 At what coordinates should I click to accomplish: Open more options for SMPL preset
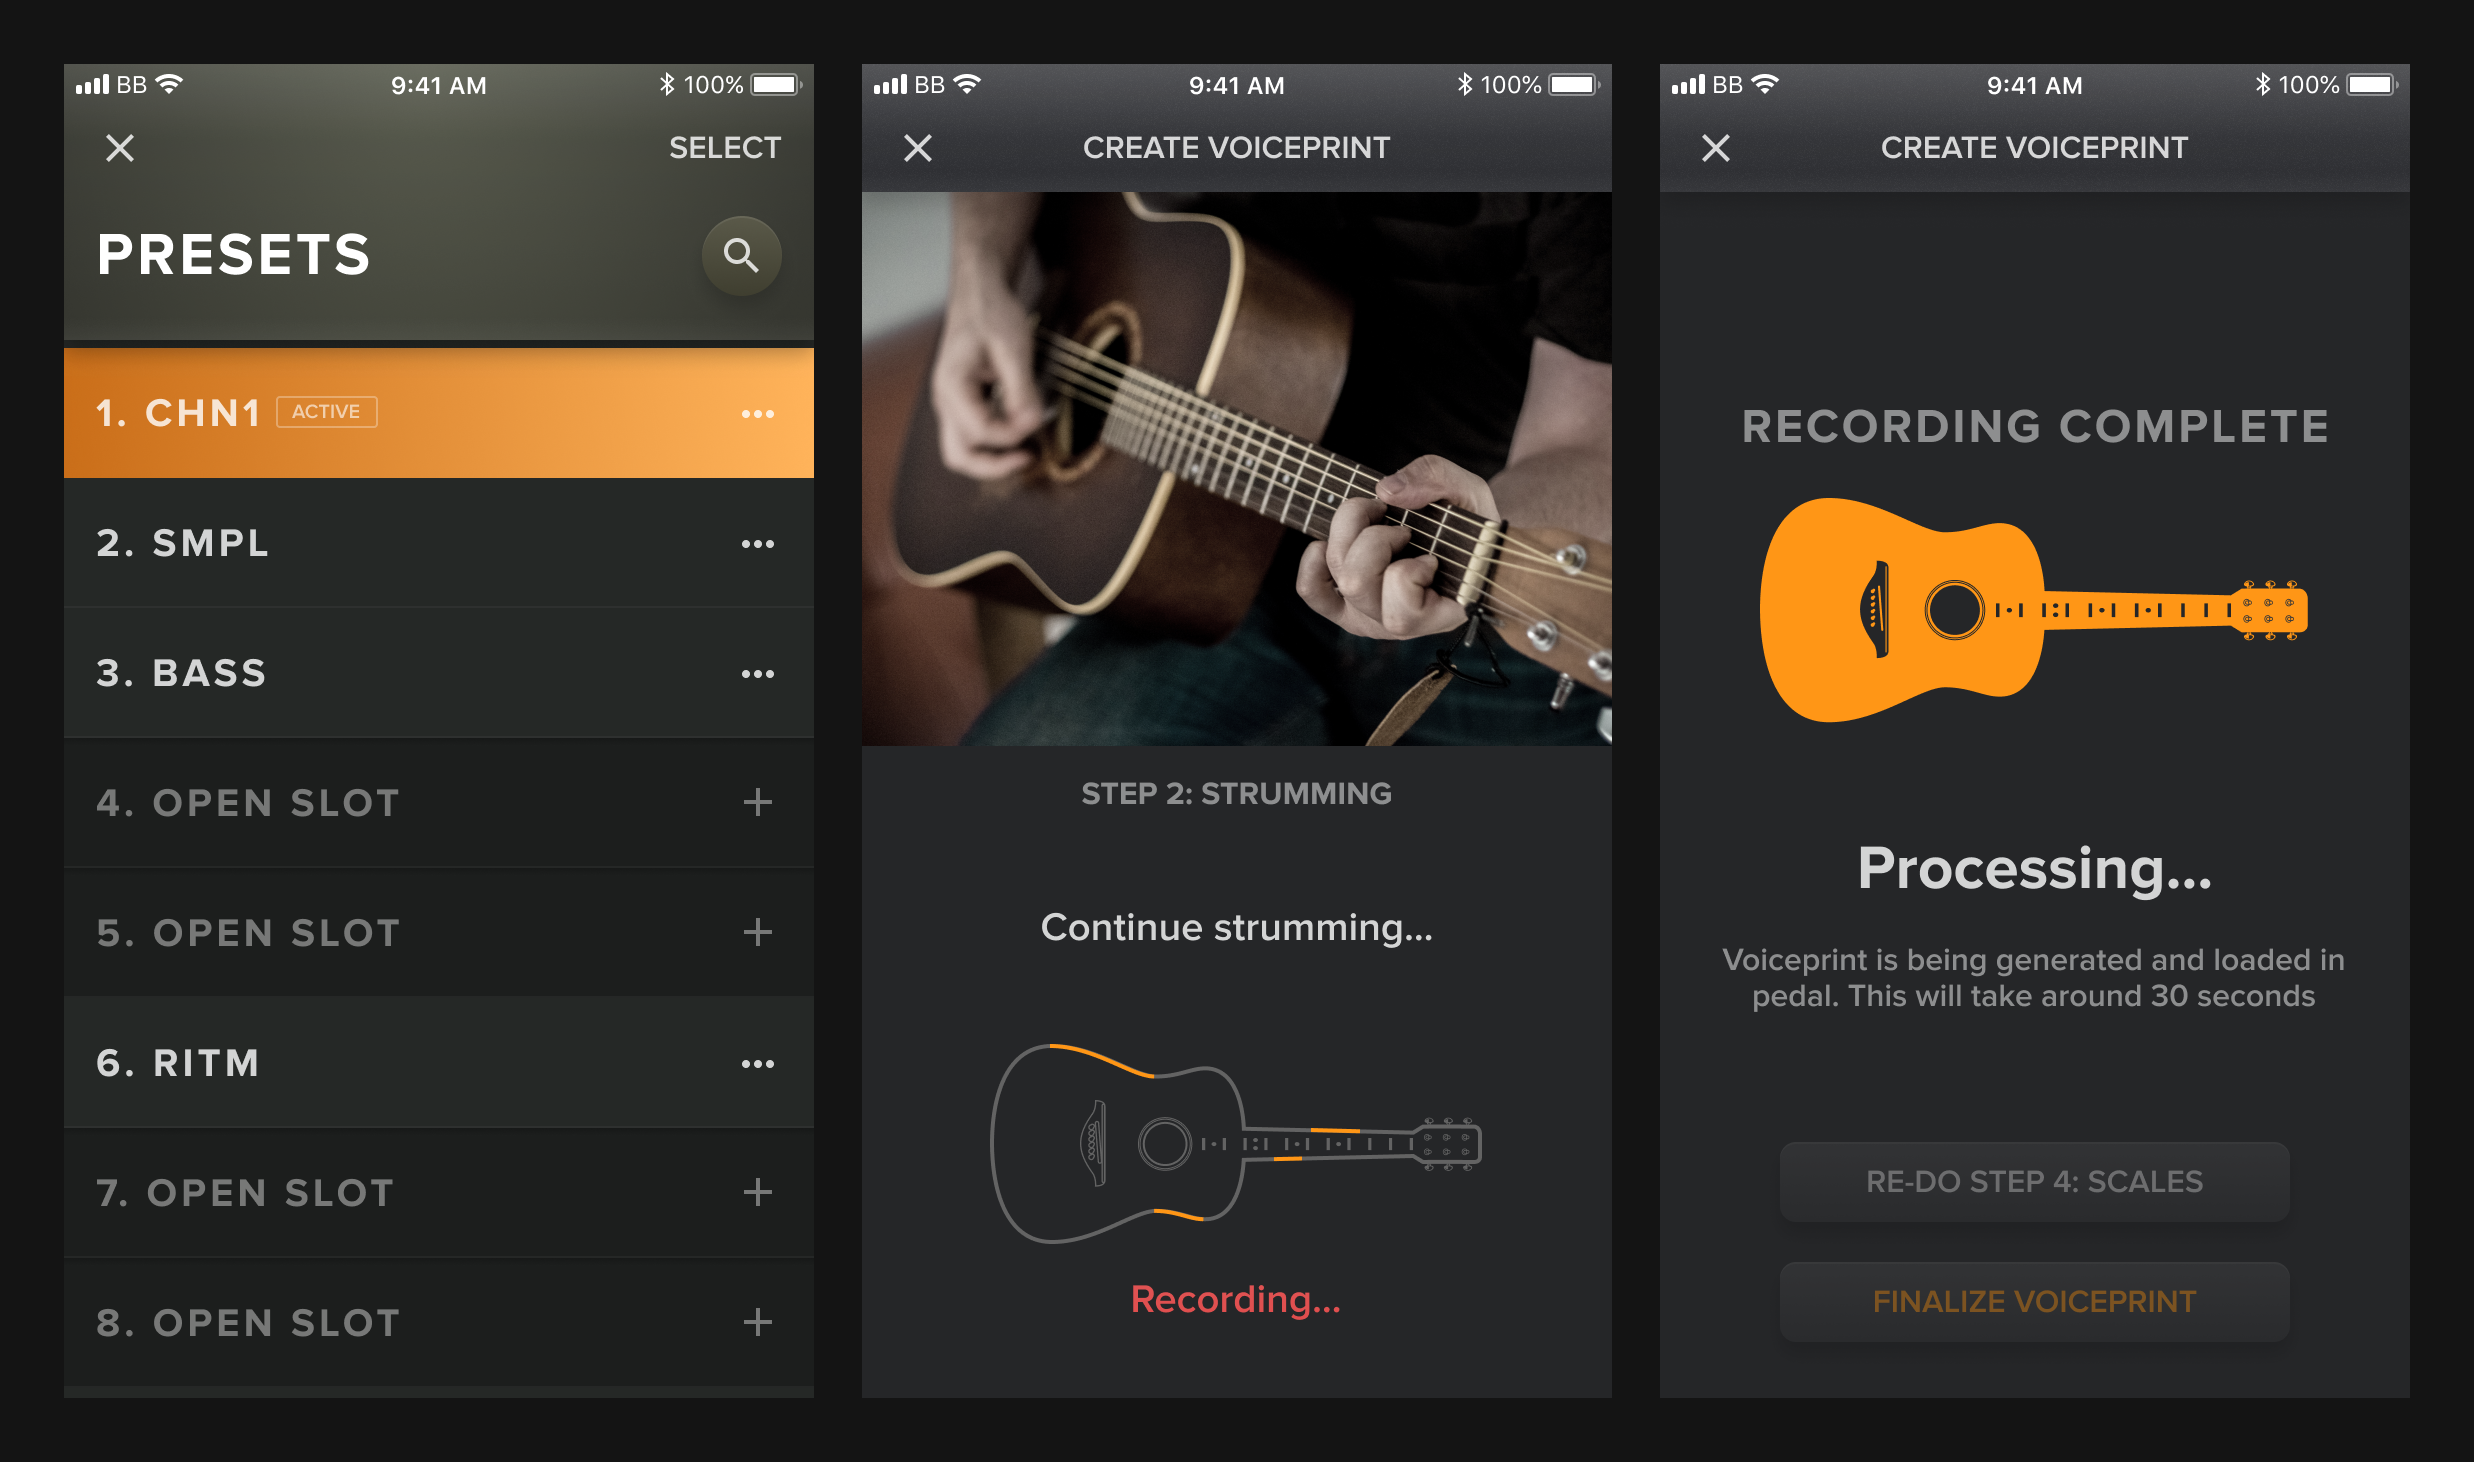(x=758, y=544)
